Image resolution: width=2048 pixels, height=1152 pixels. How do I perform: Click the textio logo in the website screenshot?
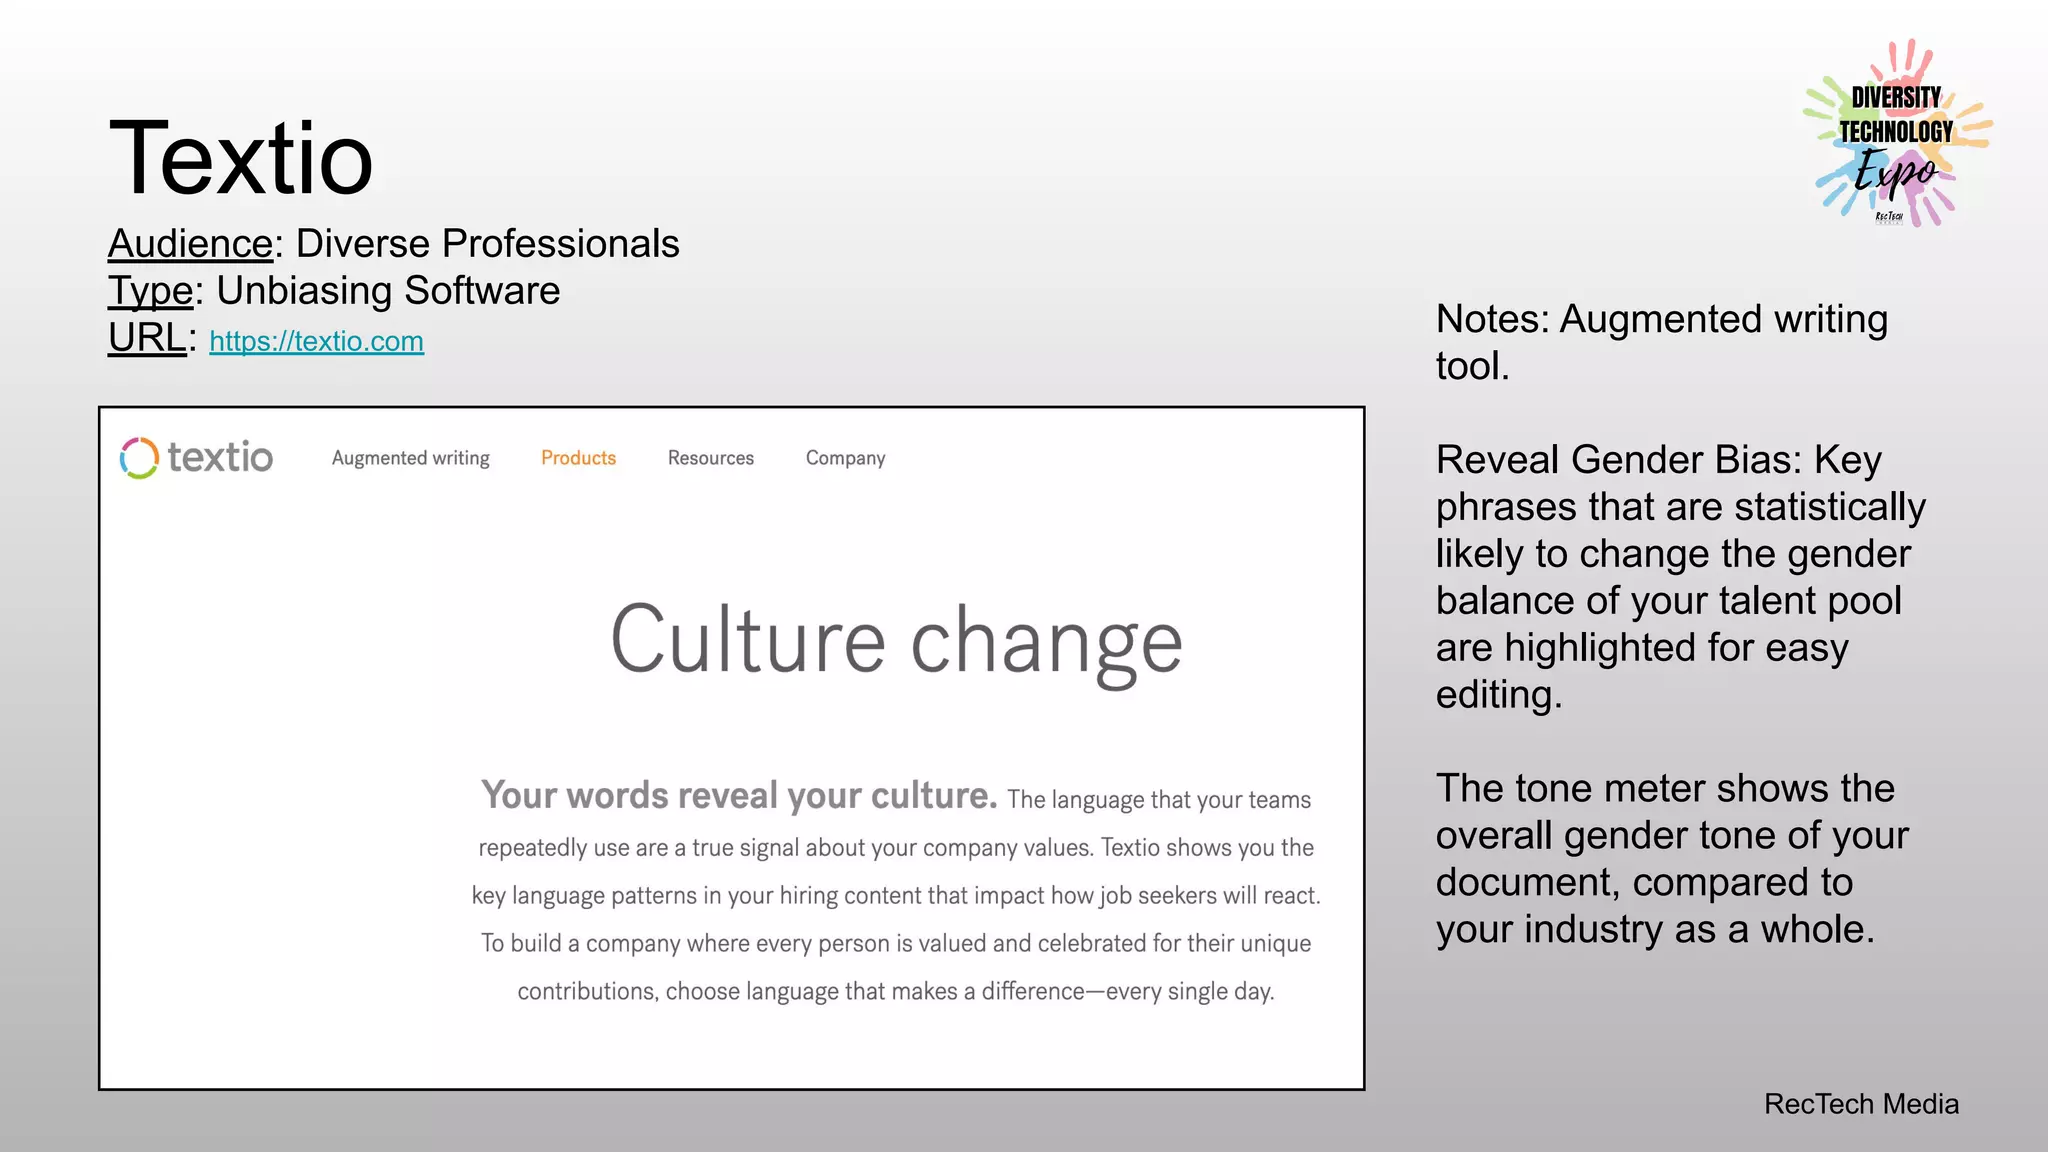[x=196, y=458]
